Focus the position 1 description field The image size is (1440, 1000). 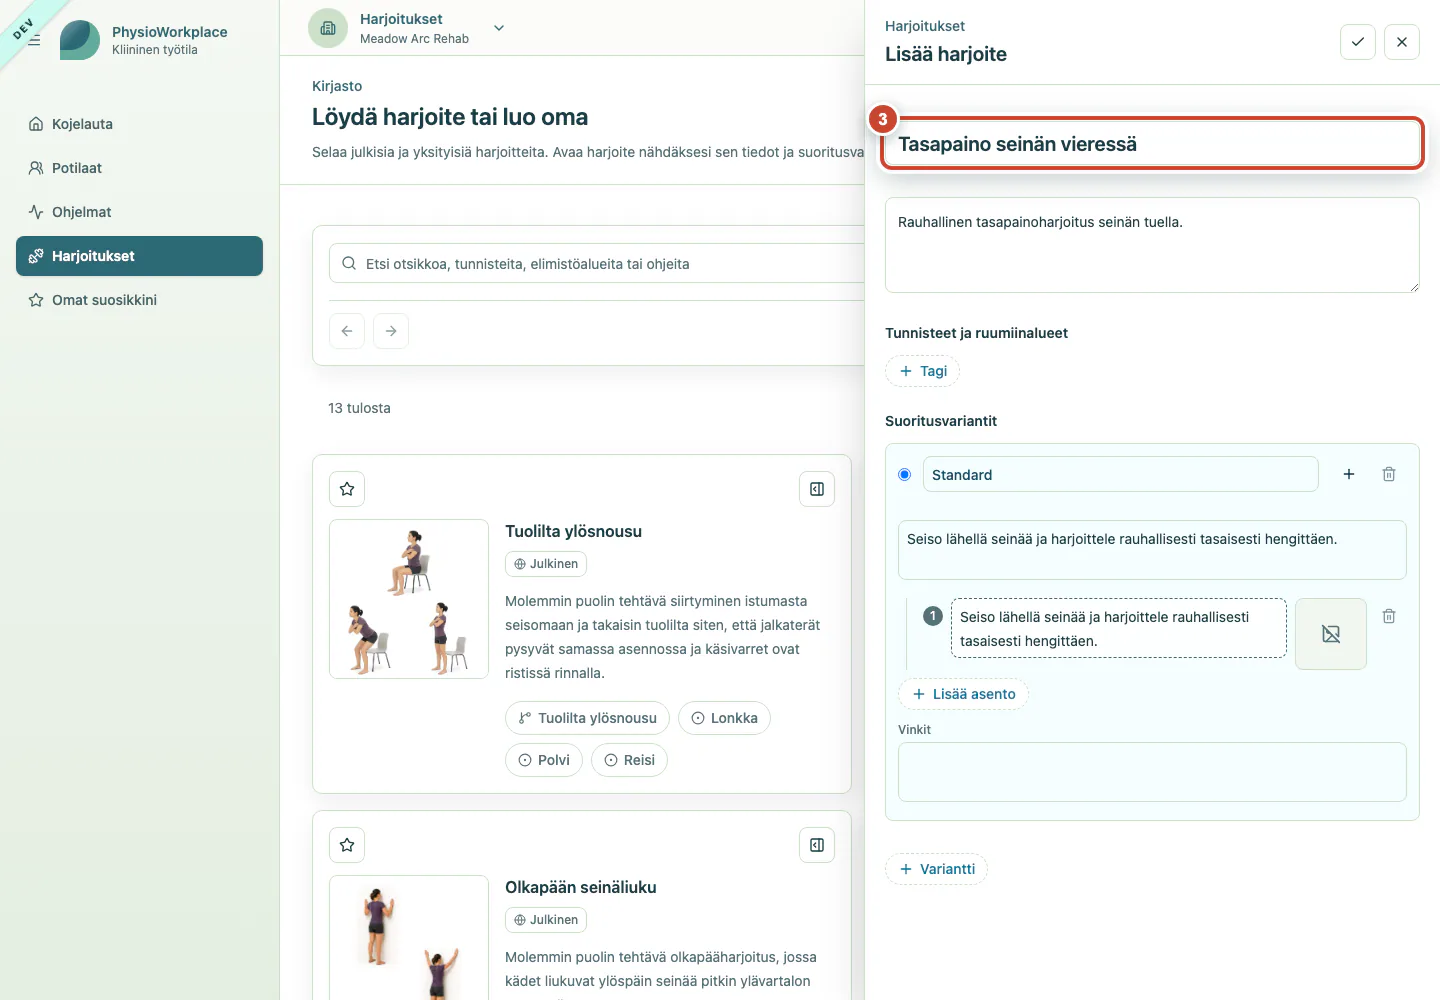1118,629
